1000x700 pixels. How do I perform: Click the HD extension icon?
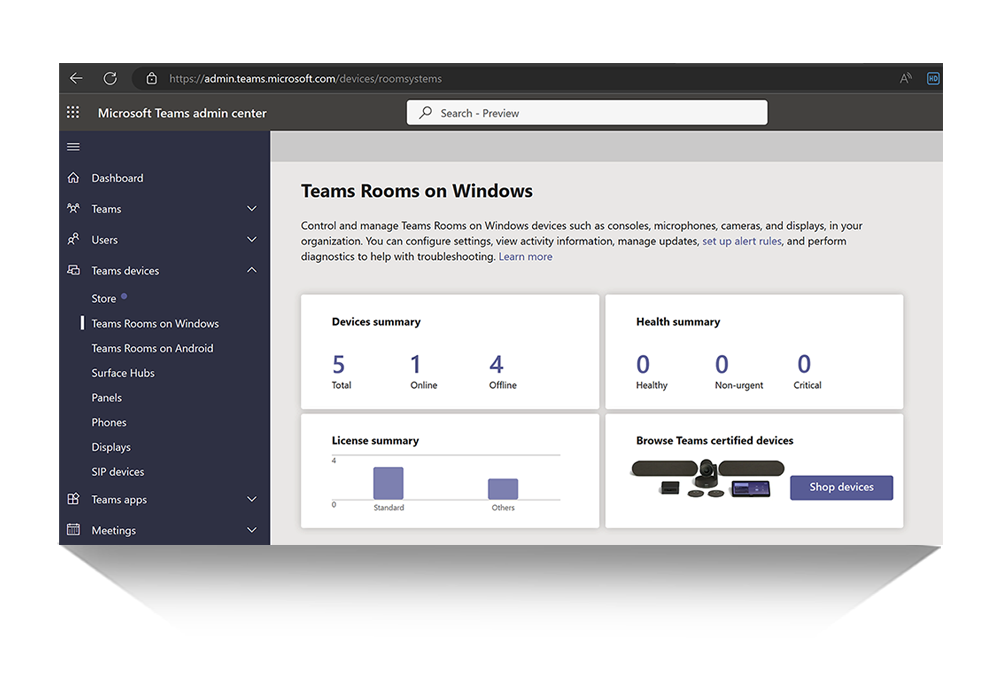click(933, 78)
